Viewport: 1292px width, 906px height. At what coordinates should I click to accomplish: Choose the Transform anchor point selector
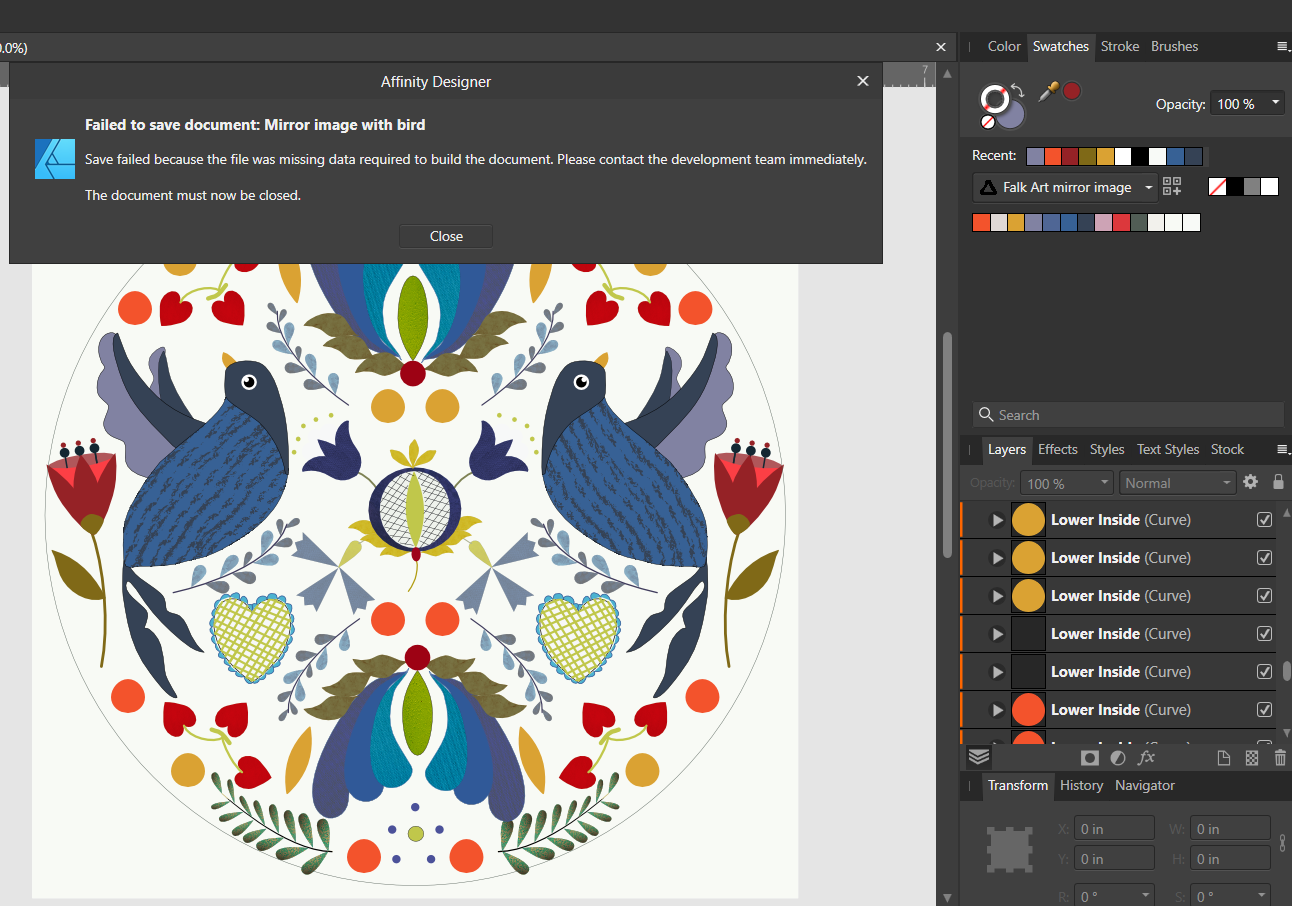(1009, 849)
